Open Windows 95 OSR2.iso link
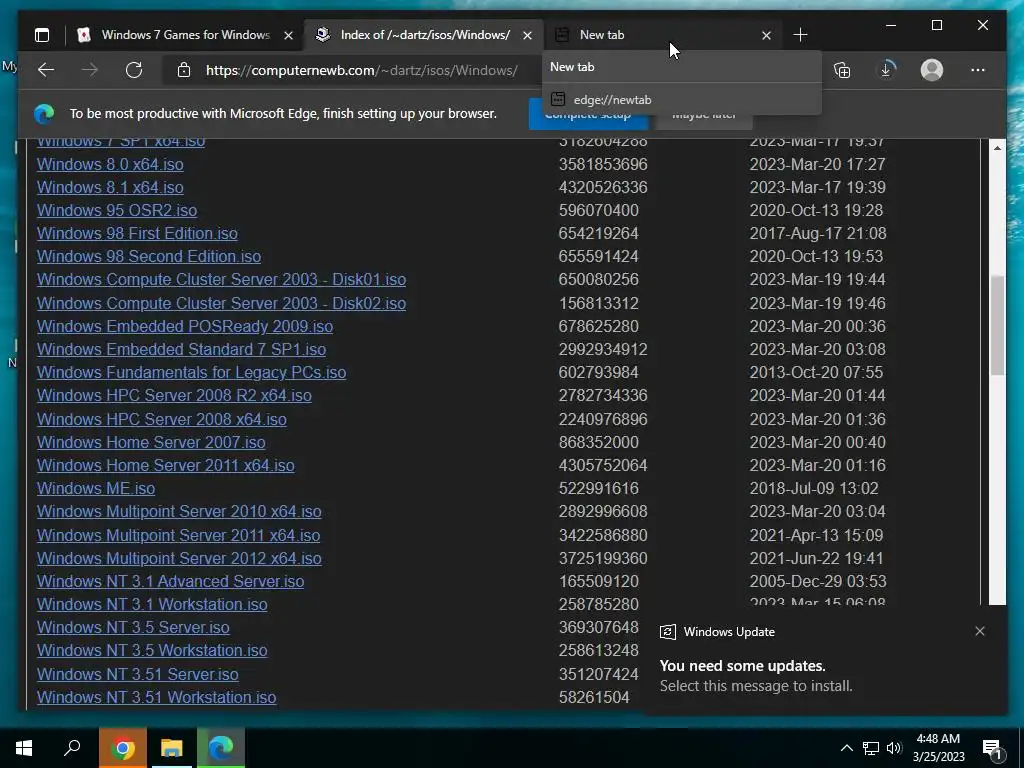1024x768 pixels. coord(117,210)
